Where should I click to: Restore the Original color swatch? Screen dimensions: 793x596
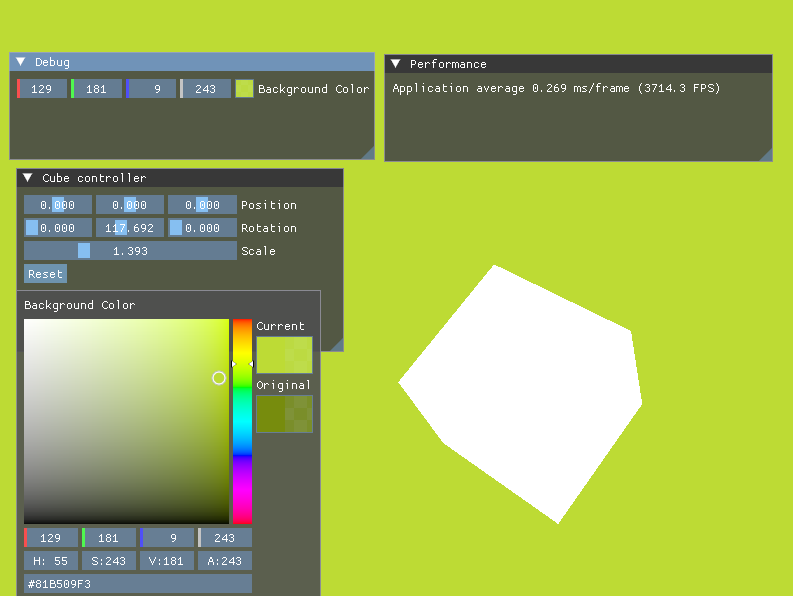284,414
